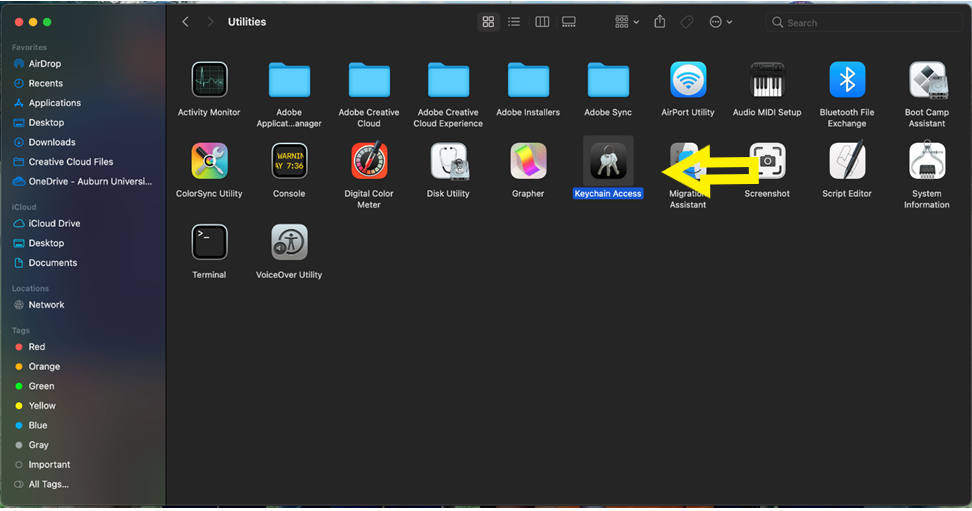Switch to column view
The height and width of the screenshot is (511, 972).
pos(542,22)
